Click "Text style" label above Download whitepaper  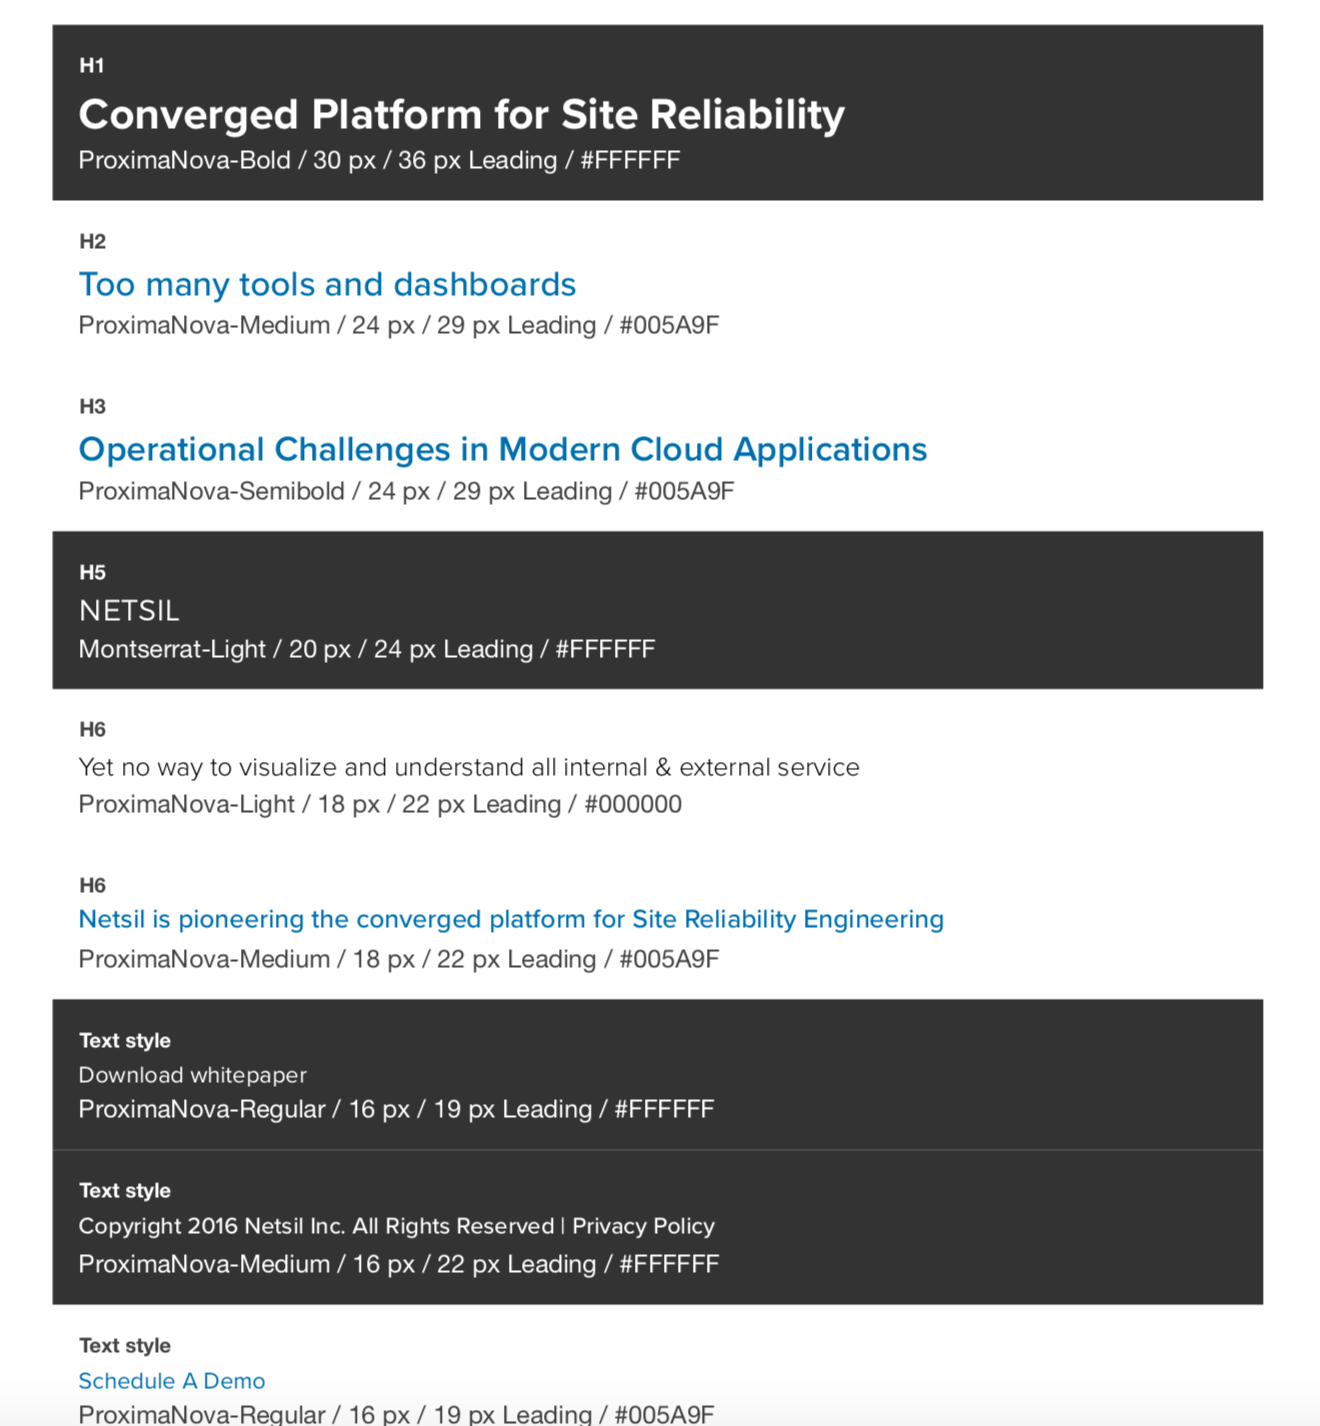124,1040
